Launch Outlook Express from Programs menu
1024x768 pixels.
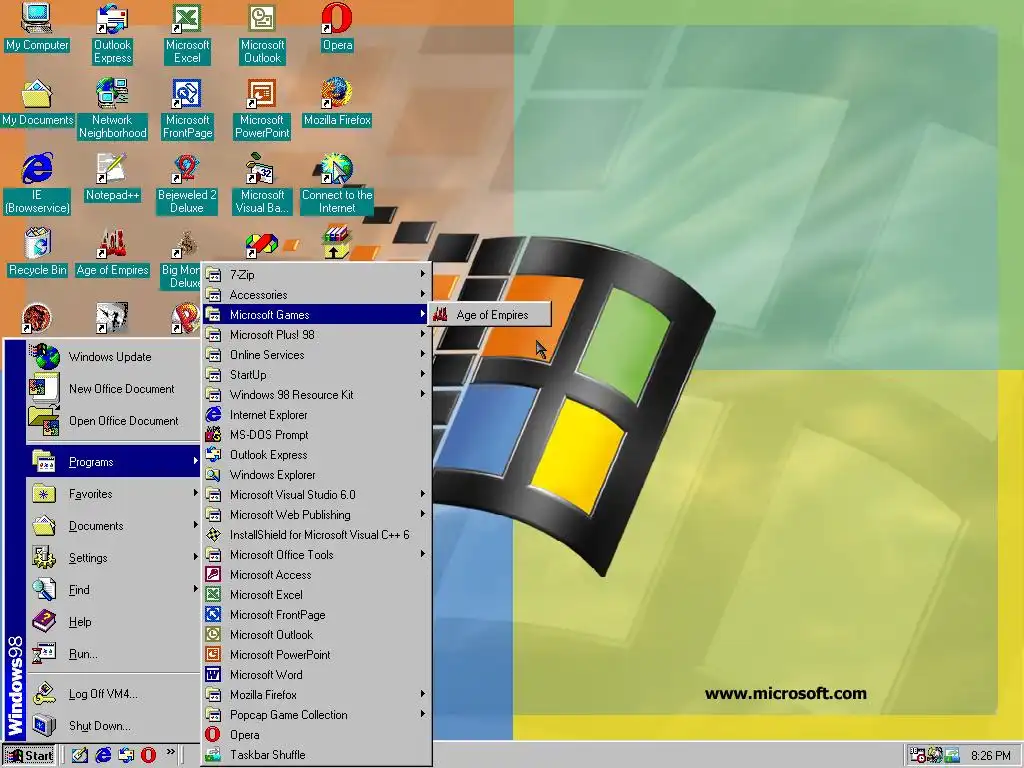click(x=317, y=455)
